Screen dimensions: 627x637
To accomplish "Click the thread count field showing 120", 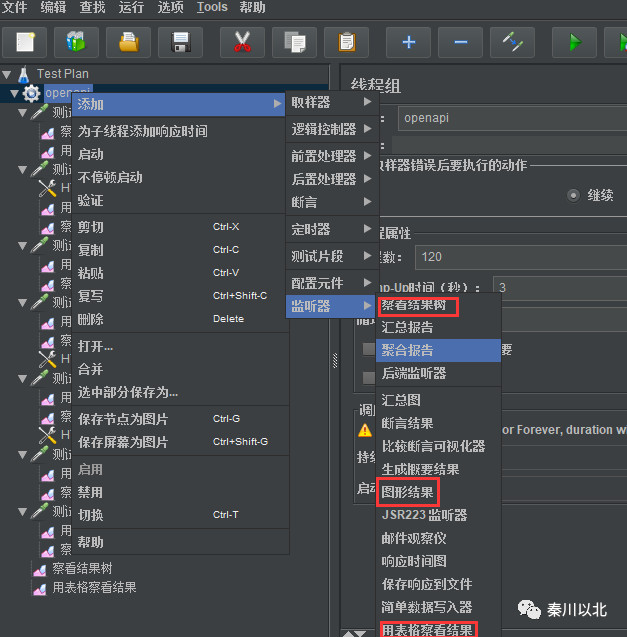I will click(x=521, y=257).
